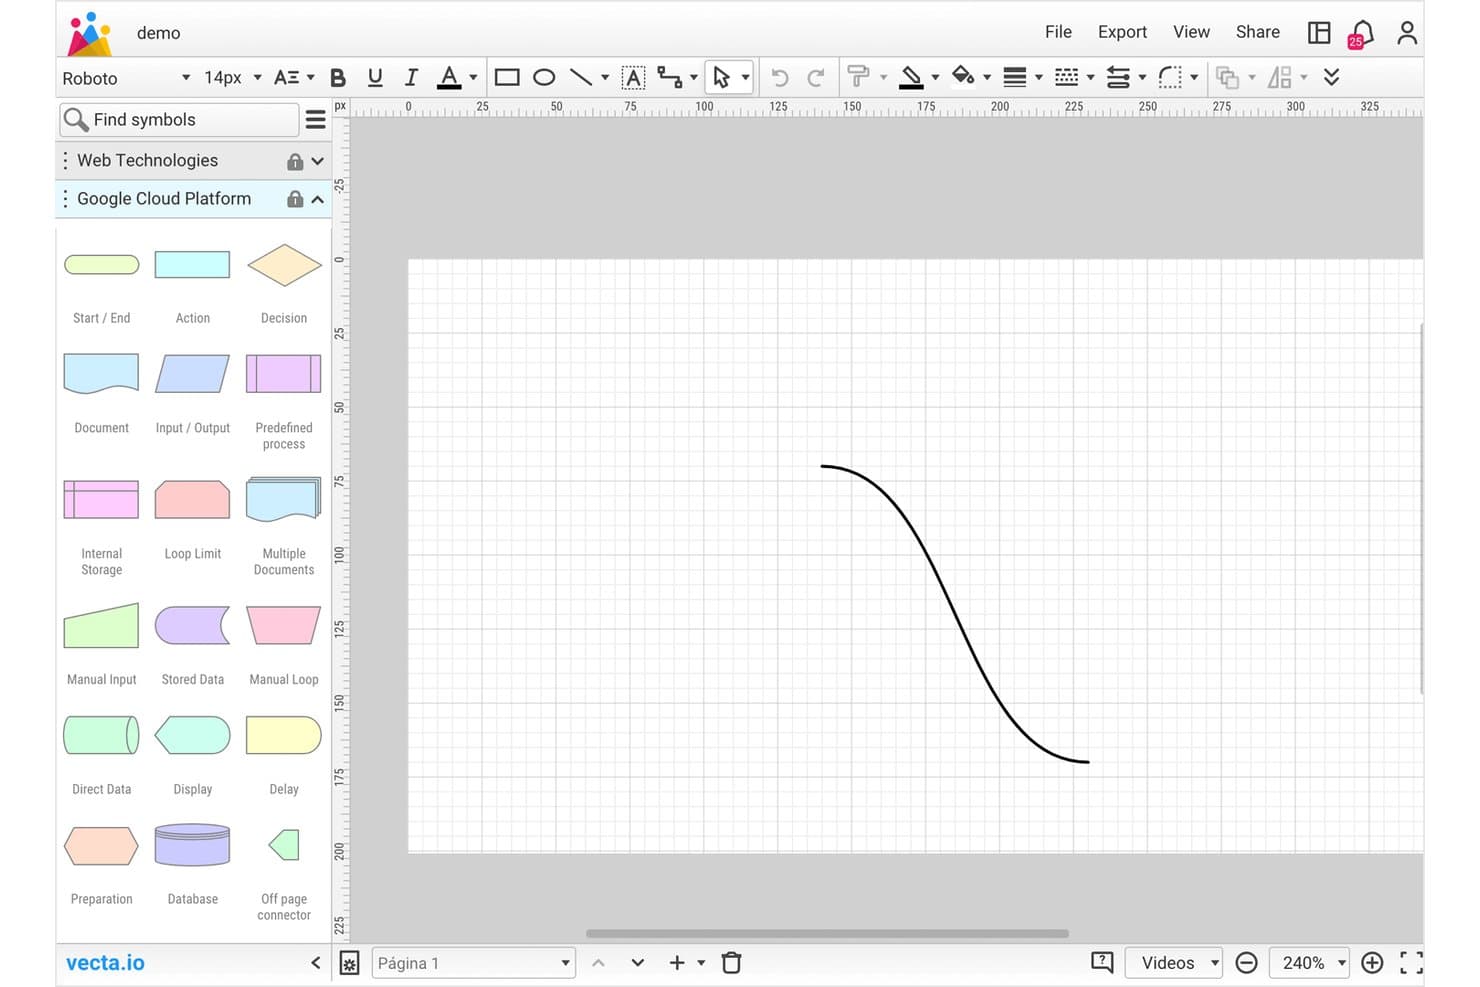Open the stroke width options

pyautogui.click(x=1015, y=77)
